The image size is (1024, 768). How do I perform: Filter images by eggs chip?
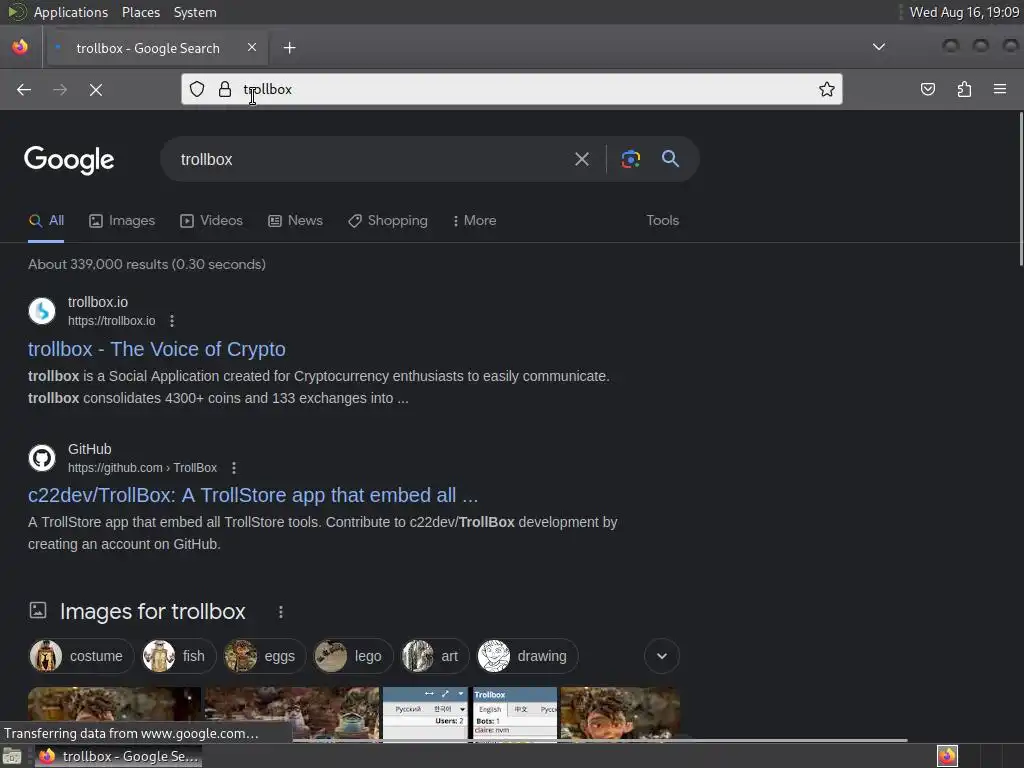point(264,656)
